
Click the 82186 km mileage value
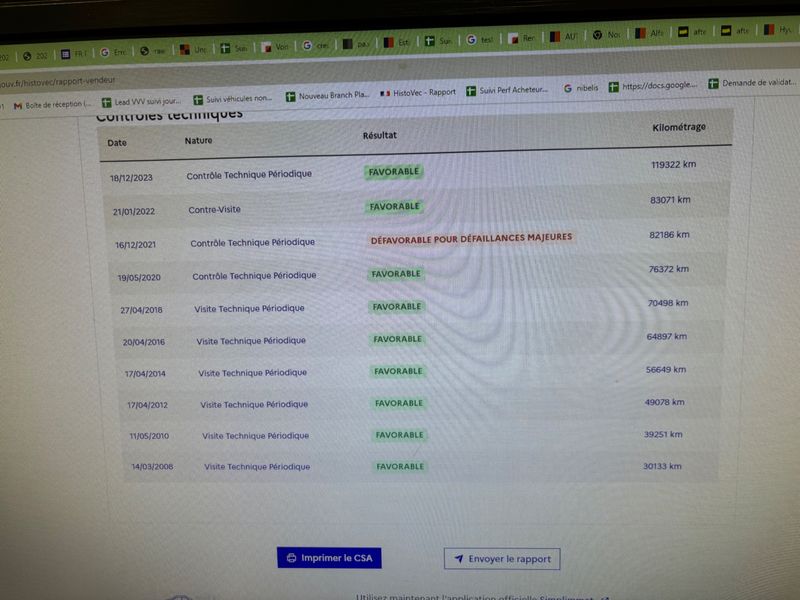pos(669,235)
